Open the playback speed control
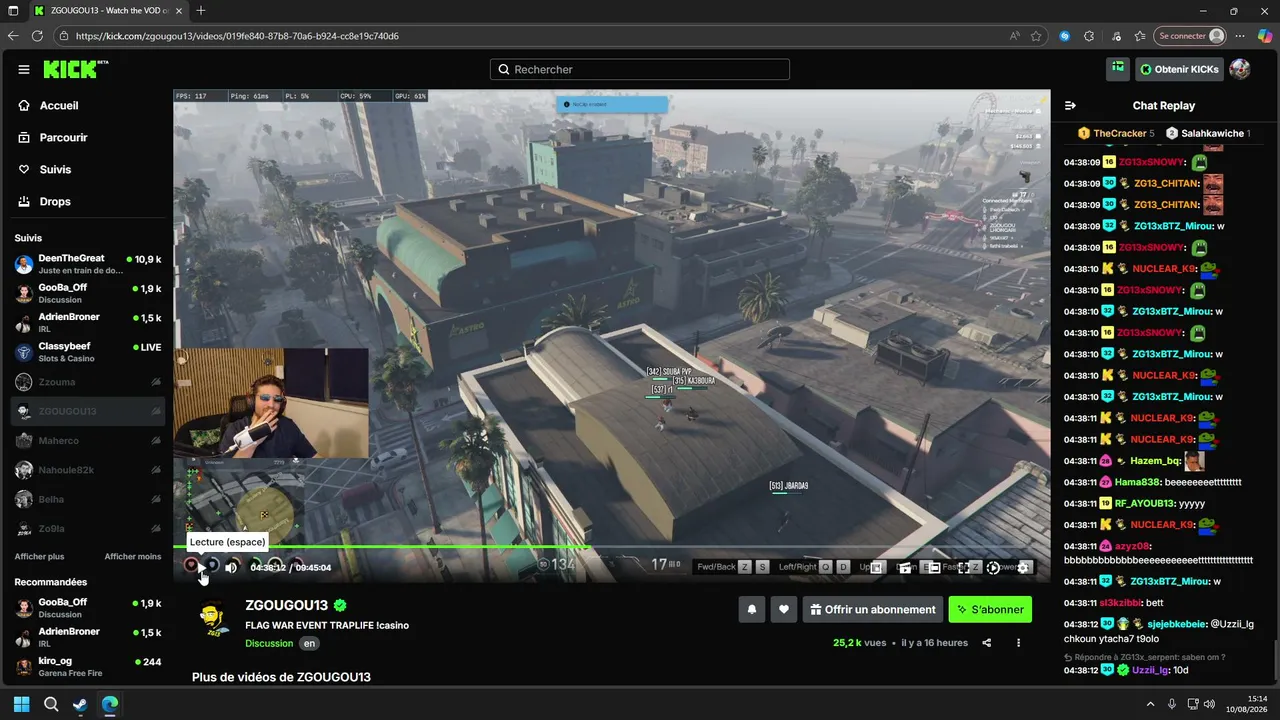 [x=993, y=567]
